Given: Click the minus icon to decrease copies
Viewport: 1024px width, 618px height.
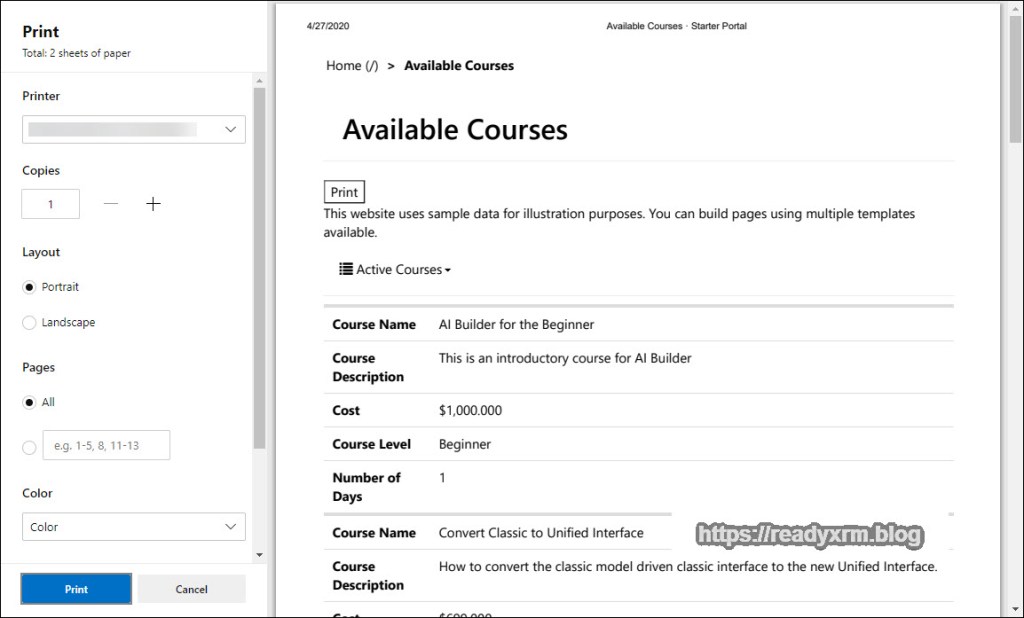Looking at the screenshot, I should [111, 204].
